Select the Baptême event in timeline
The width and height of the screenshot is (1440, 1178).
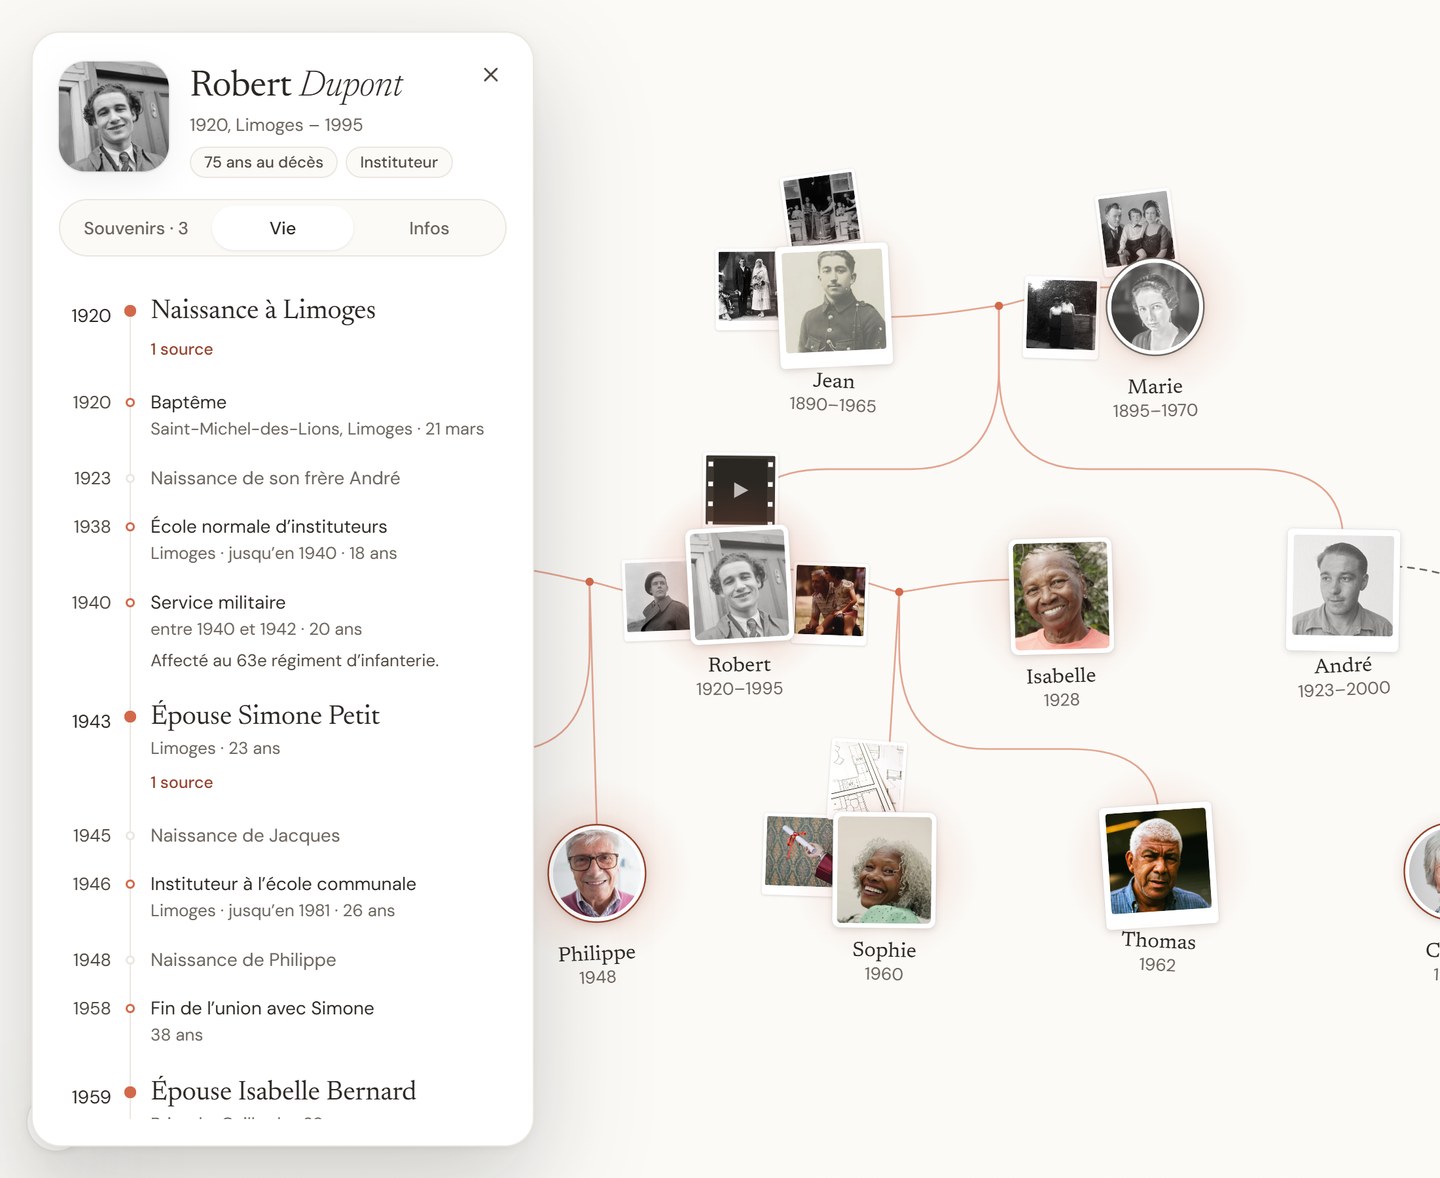pyautogui.click(x=188, y=402)
